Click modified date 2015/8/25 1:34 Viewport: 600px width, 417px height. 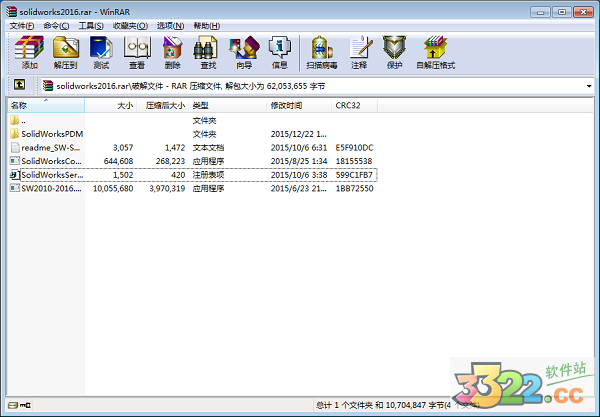click(299, 161)
